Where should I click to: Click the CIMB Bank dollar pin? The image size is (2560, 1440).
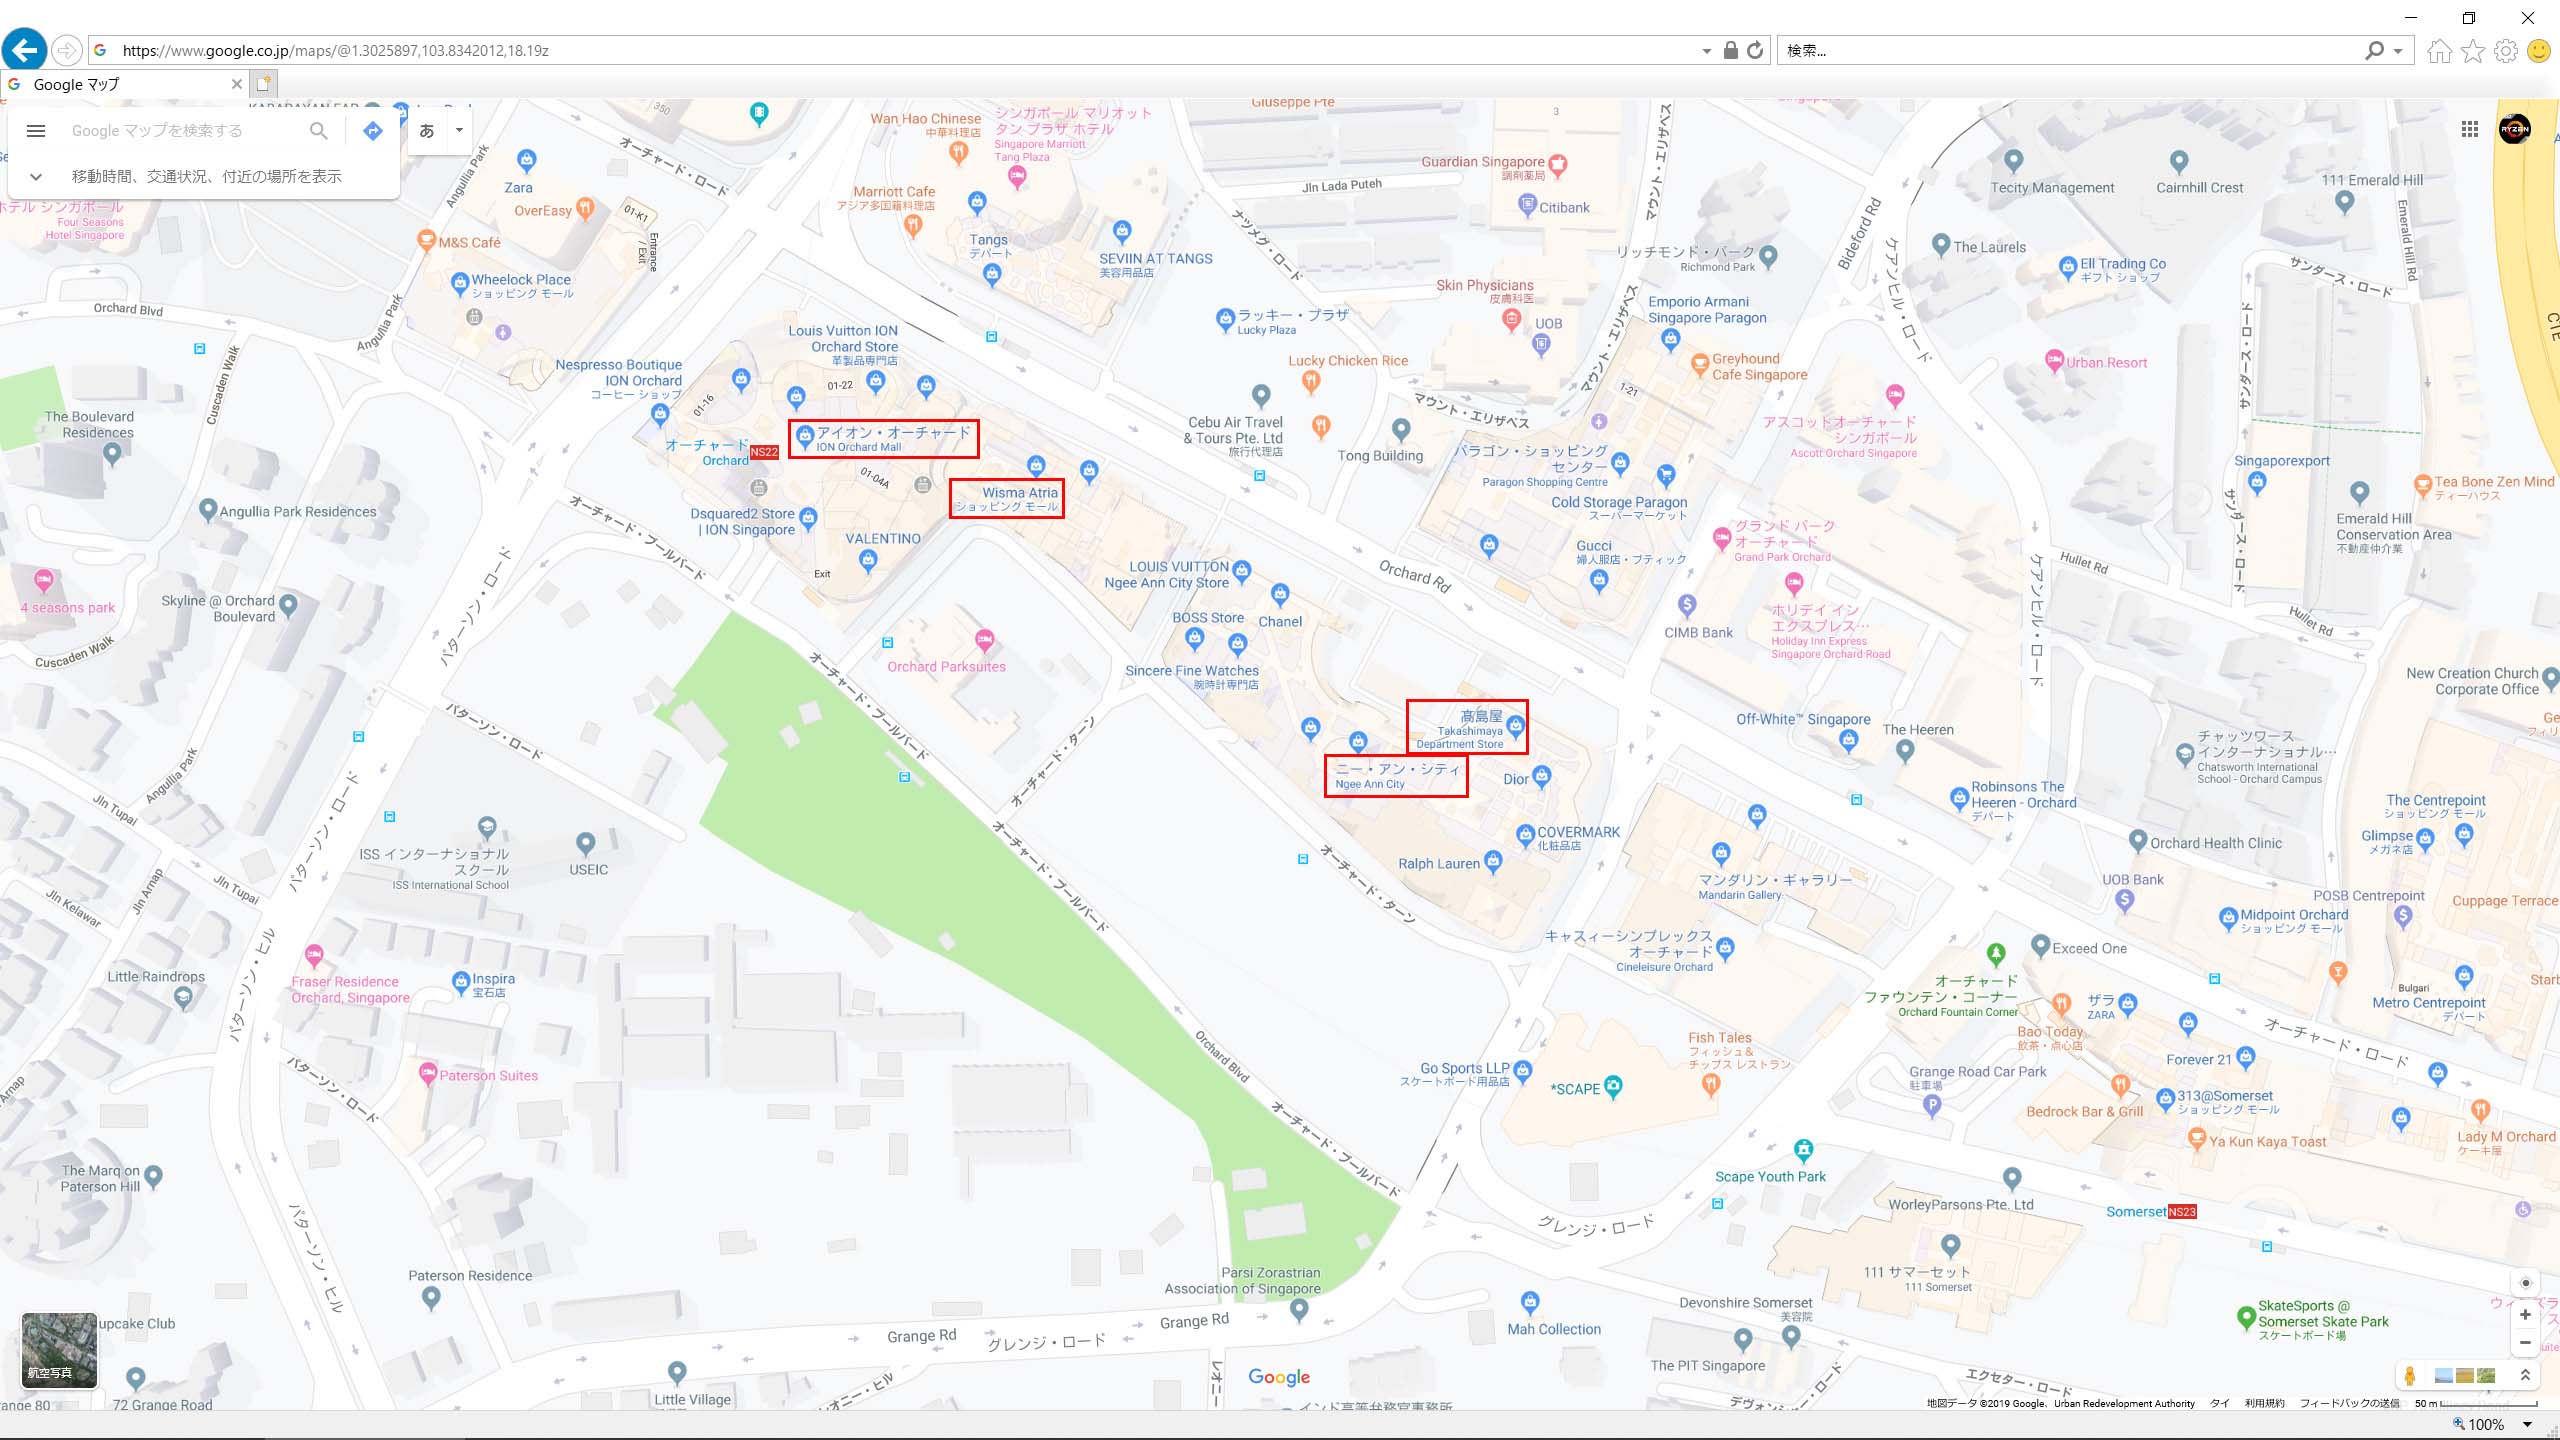(1687, 605)
